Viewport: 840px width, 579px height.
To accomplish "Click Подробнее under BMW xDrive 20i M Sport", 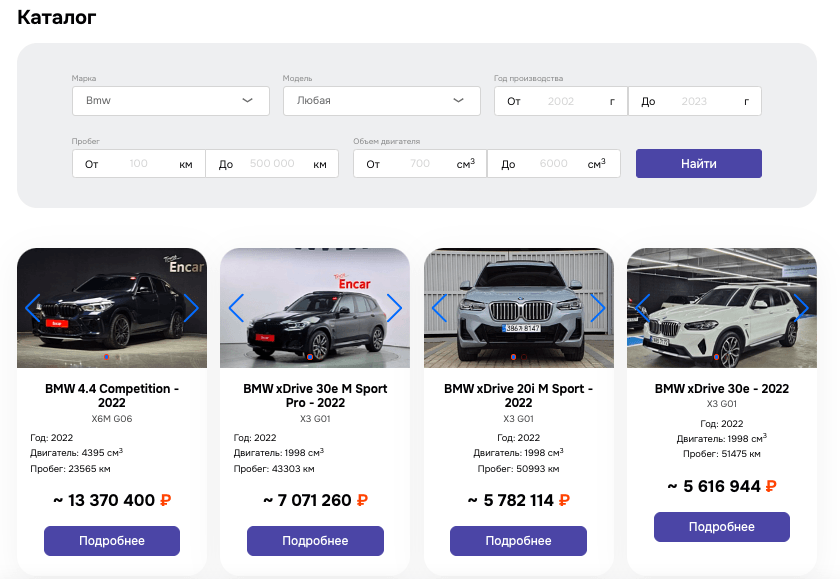I will [518, 541].
